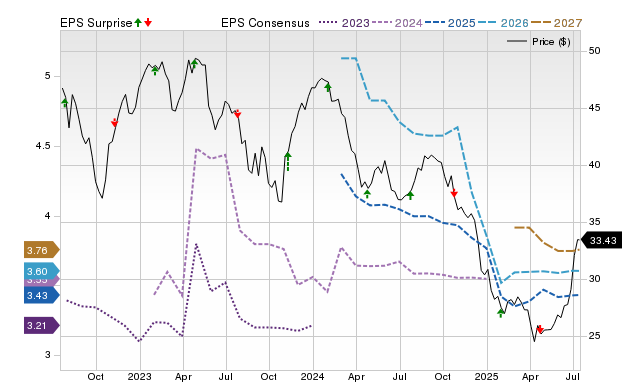Click the 2025 label on the time axis
This screenshot has height=382, width=640.
[487, 376]
